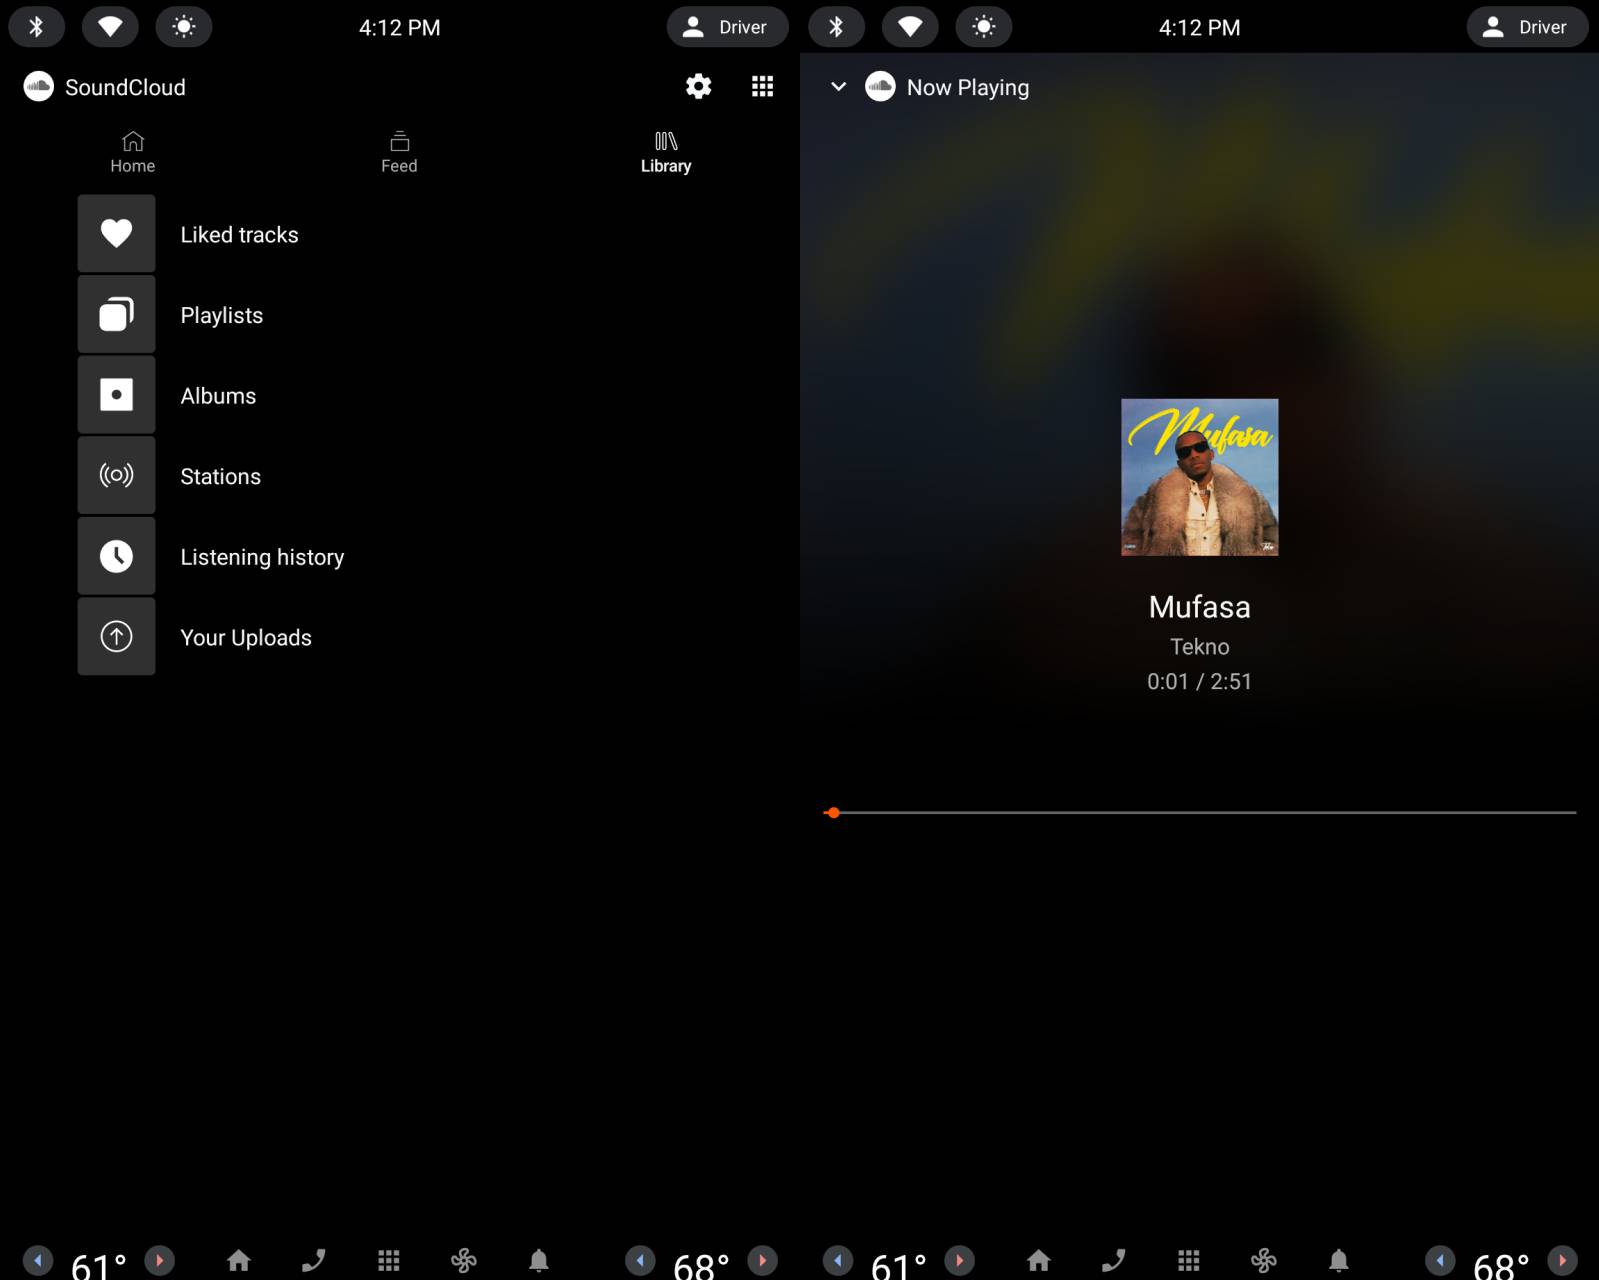Raise the 61° temperature in the Now Playing panel

(x=959, y=1260)
